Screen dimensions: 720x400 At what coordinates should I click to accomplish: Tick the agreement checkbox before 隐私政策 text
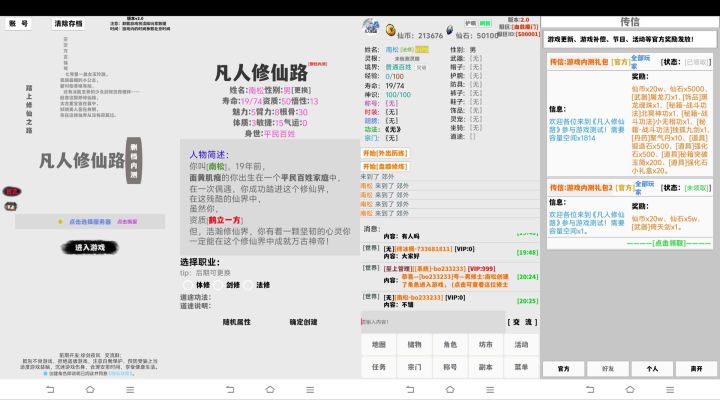[45, 373]
